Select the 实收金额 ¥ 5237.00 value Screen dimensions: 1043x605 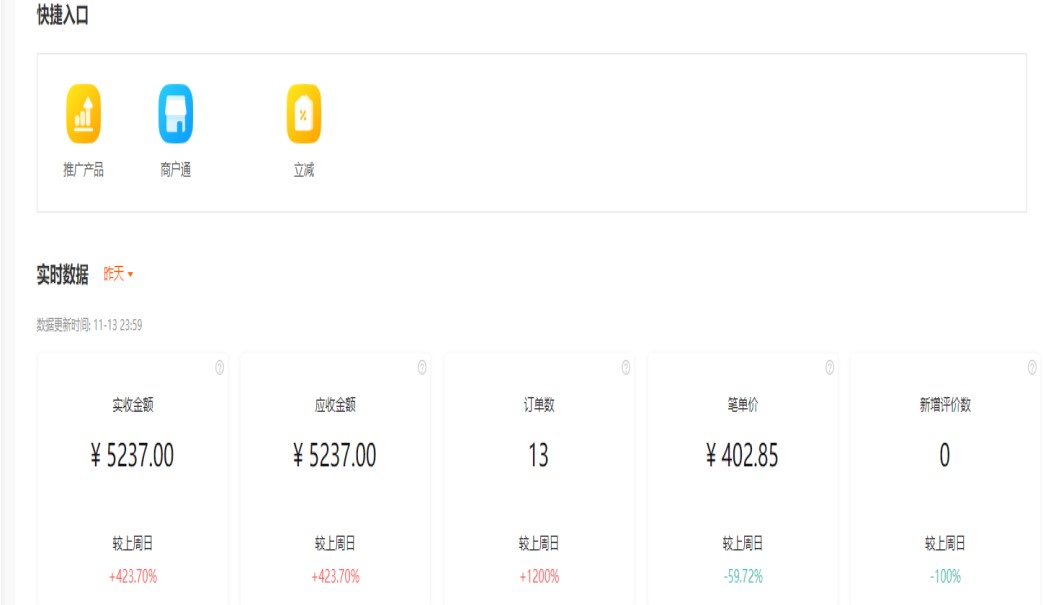click(132, 456)
